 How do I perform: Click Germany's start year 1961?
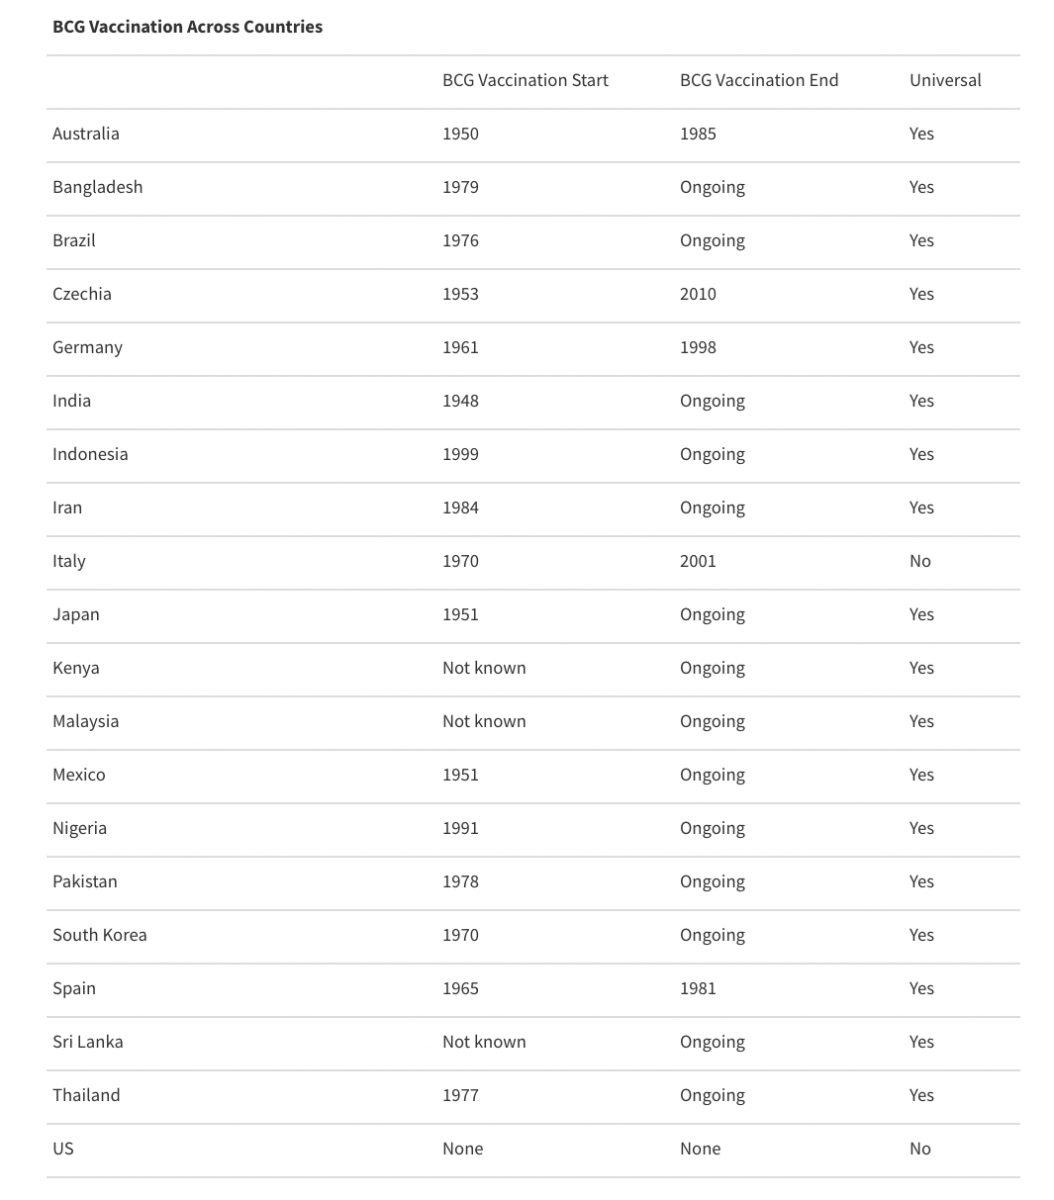460,348
